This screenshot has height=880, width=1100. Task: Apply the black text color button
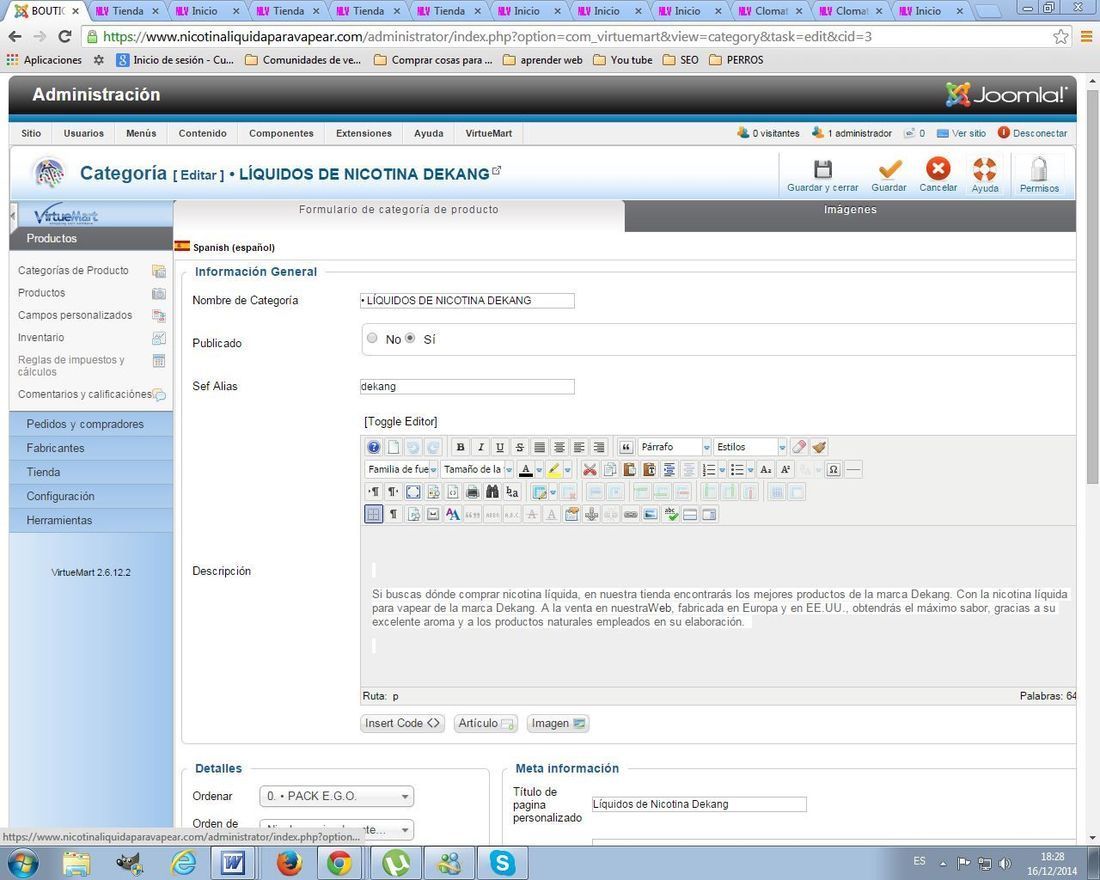click(525, 469)
